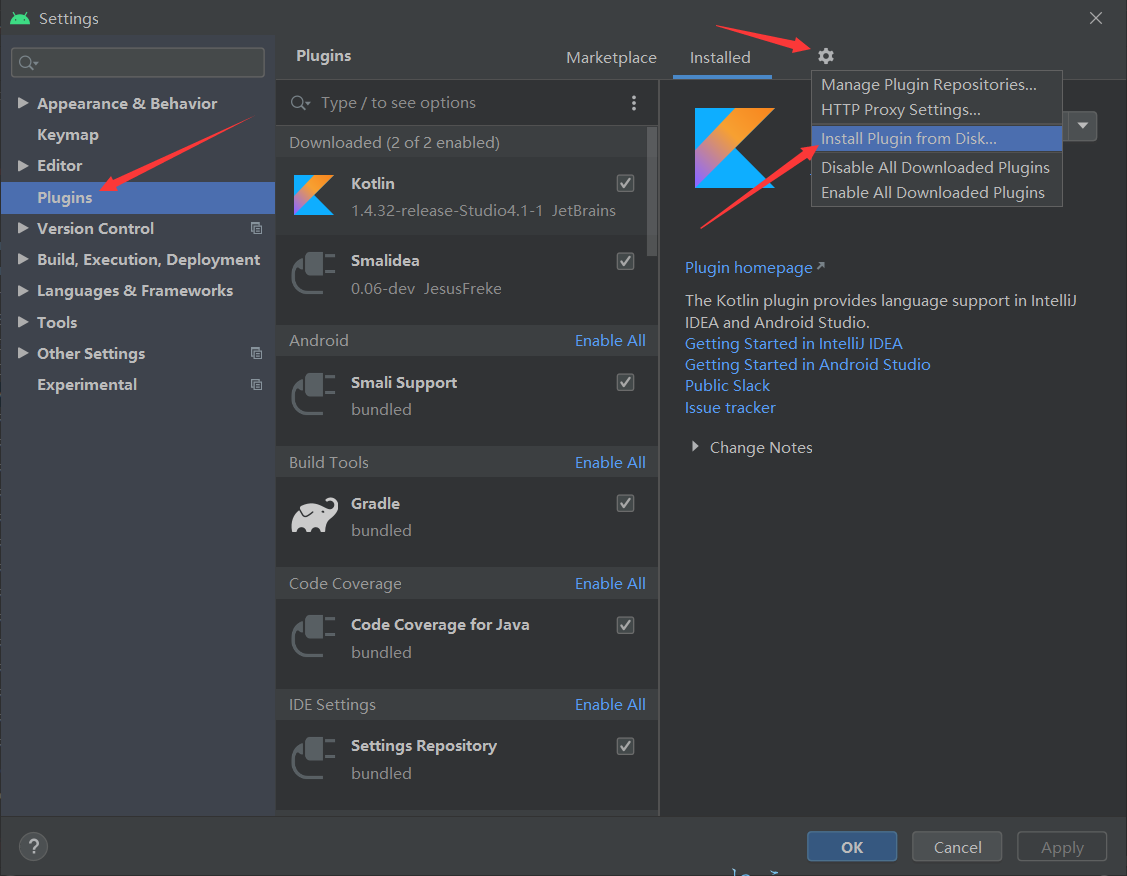
Task: Expand Build, Execution, Deployment node
Action: click(23, 259)
